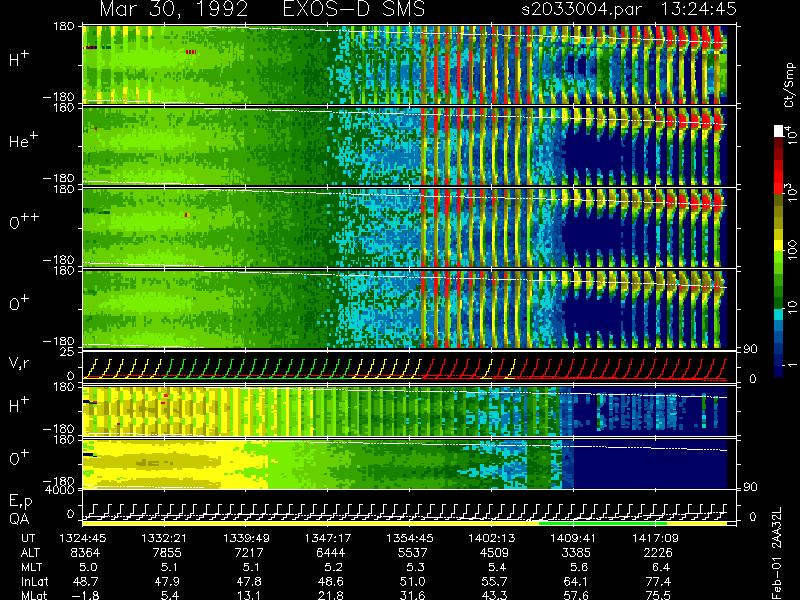The width and height of the screenshot is (800, 600).
Task: Select altitude value '7217'
Action: tap(249, 553)
